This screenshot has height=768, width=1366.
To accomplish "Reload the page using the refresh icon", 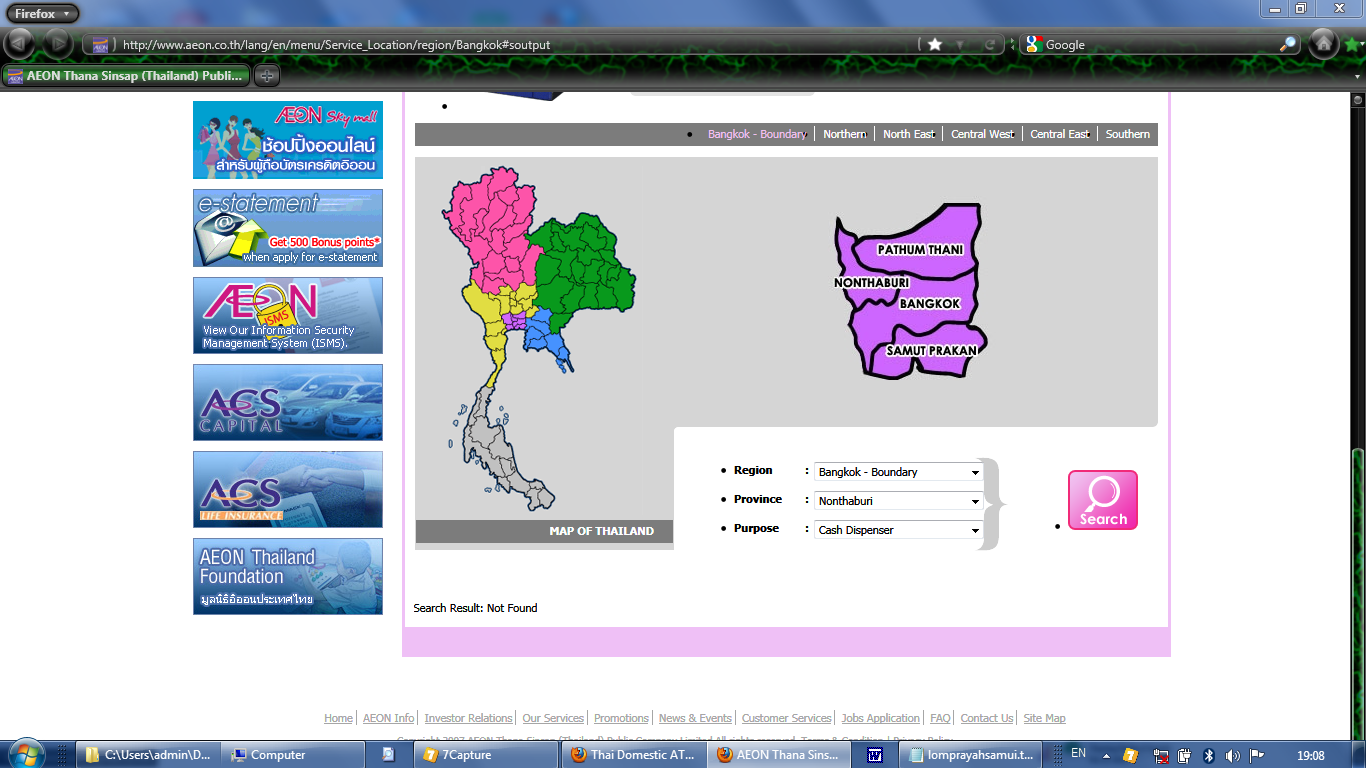I will [989, 44].
